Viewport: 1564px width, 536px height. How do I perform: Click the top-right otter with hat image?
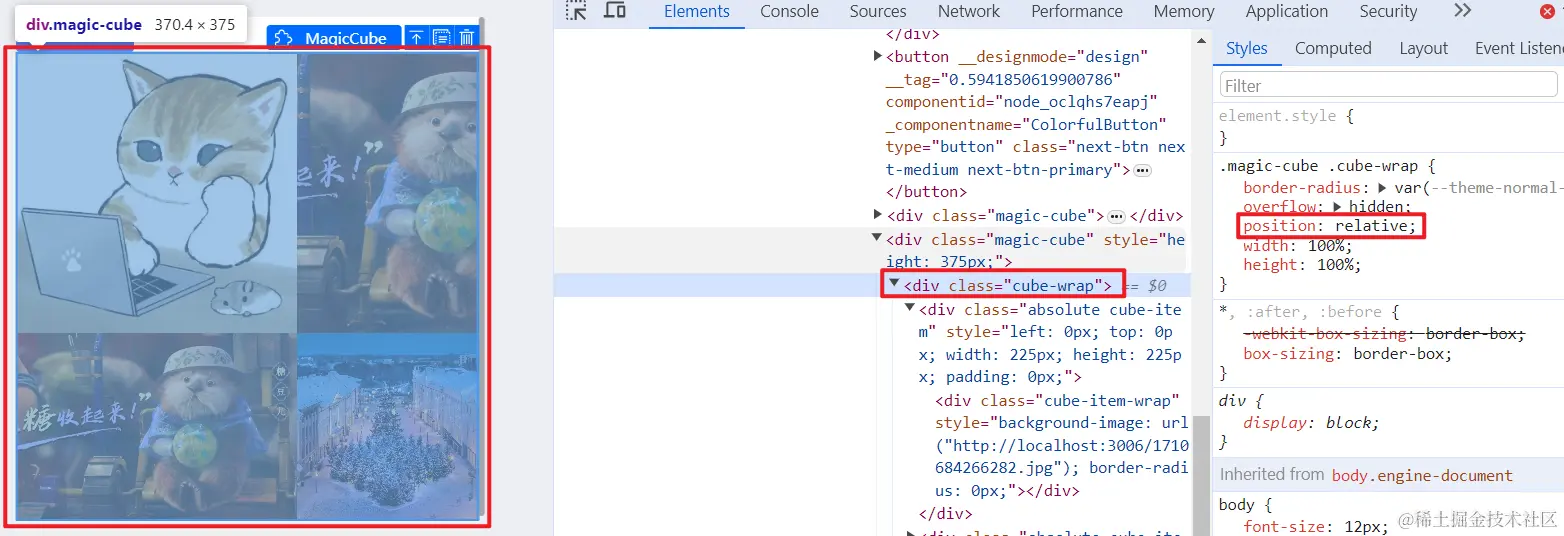point(388,192)
